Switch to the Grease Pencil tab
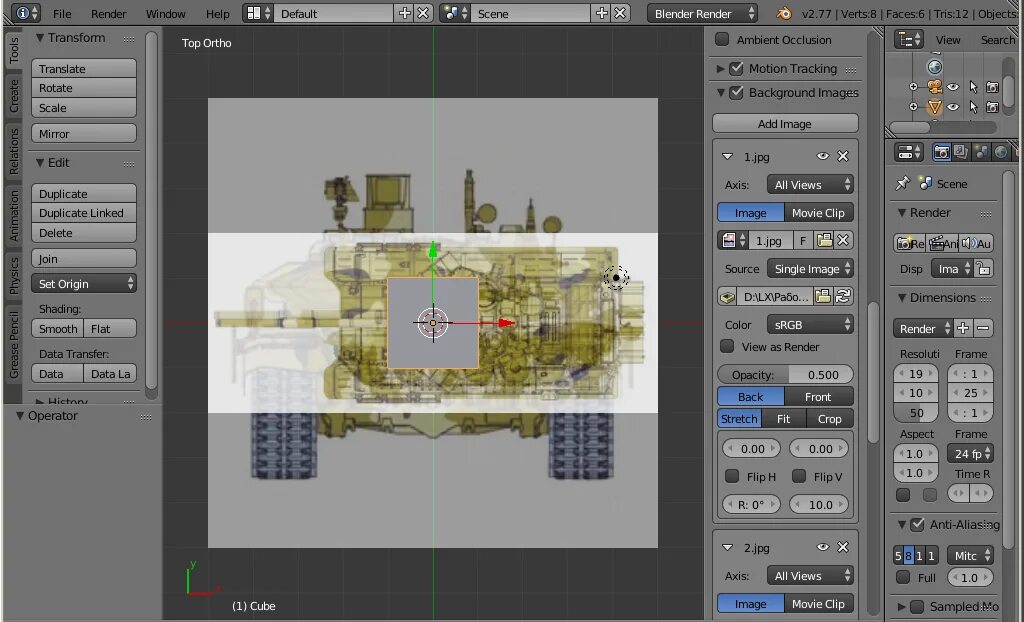Screen dimensions: 1024x622 14,344
